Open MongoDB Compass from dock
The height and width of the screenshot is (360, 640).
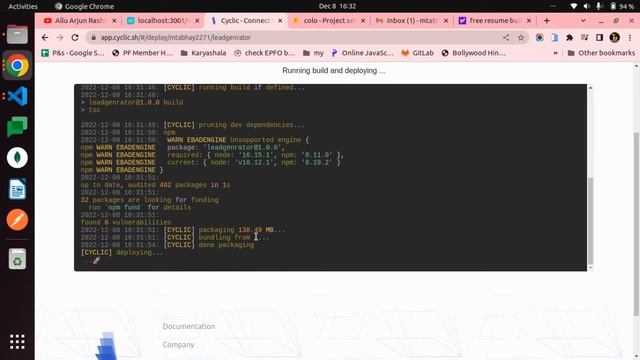(17, 158)
